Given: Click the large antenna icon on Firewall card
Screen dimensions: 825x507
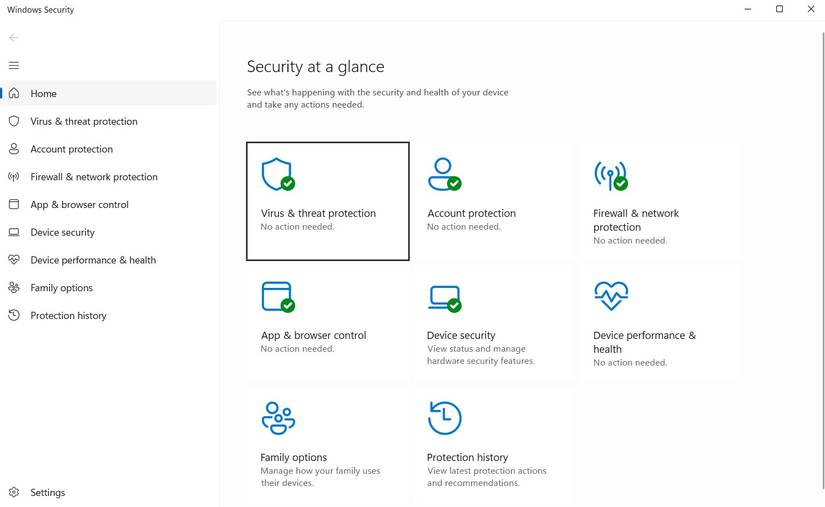Looking at the screenshot, I should click(x=611, y=176).
